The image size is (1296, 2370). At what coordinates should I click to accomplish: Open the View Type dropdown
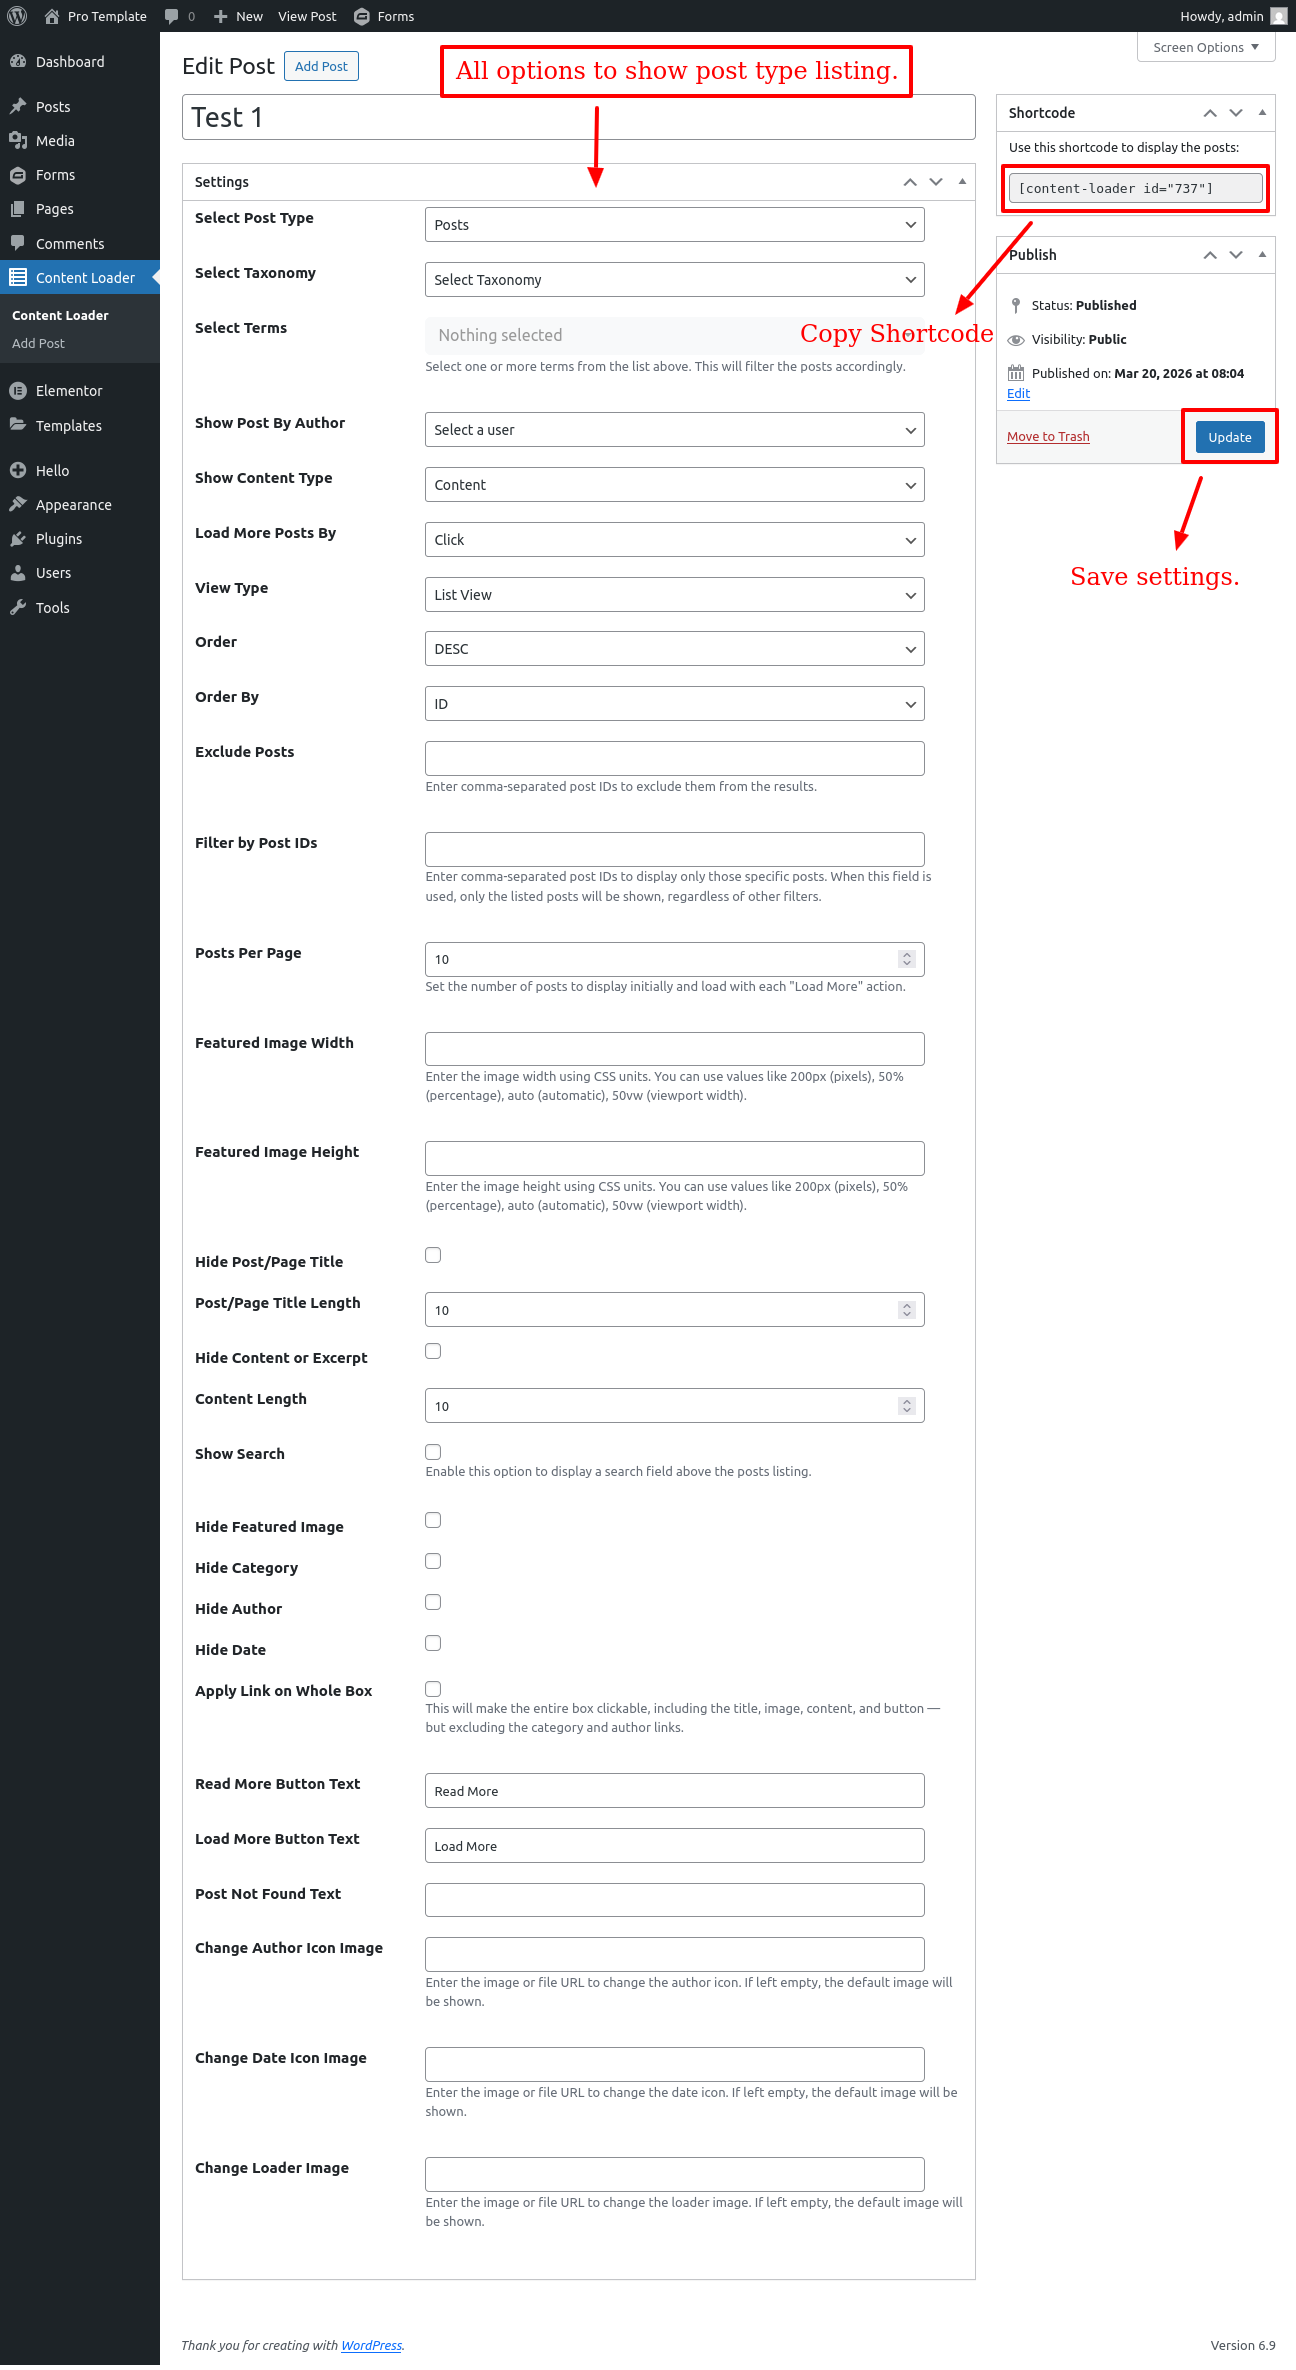pyautogui.click(x=675, y=595)
